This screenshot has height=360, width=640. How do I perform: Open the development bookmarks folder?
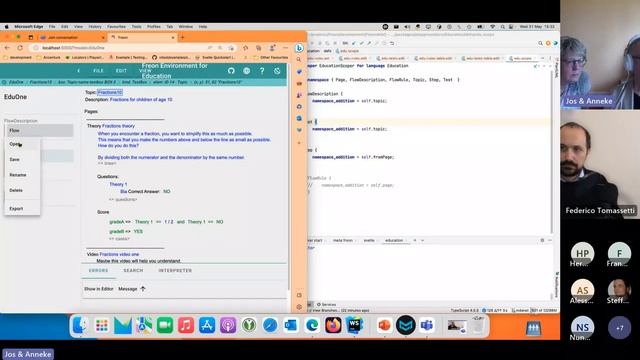click(x=17, y=58)
